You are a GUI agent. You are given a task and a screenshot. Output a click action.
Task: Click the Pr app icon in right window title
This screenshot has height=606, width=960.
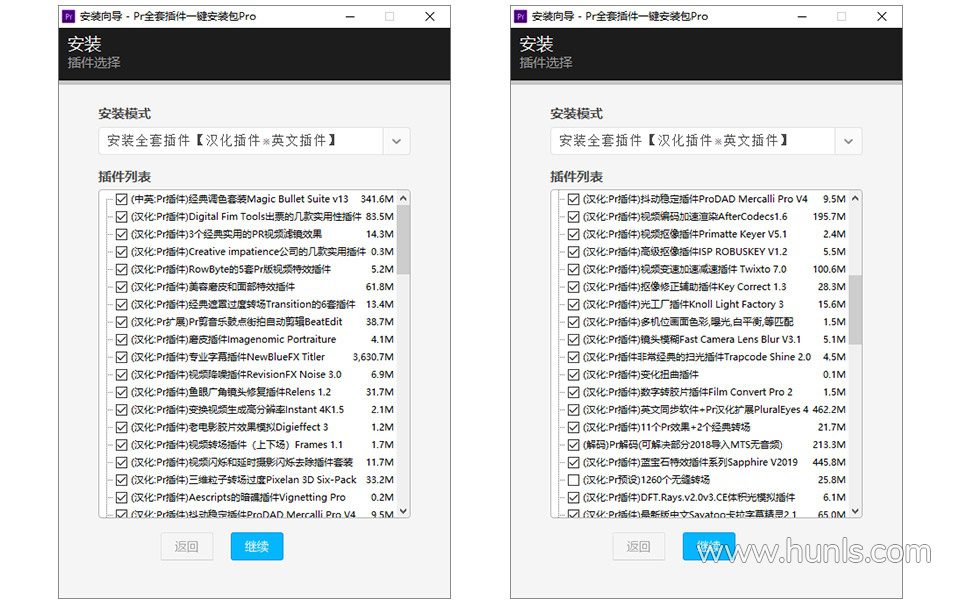(x=520, y=17)
